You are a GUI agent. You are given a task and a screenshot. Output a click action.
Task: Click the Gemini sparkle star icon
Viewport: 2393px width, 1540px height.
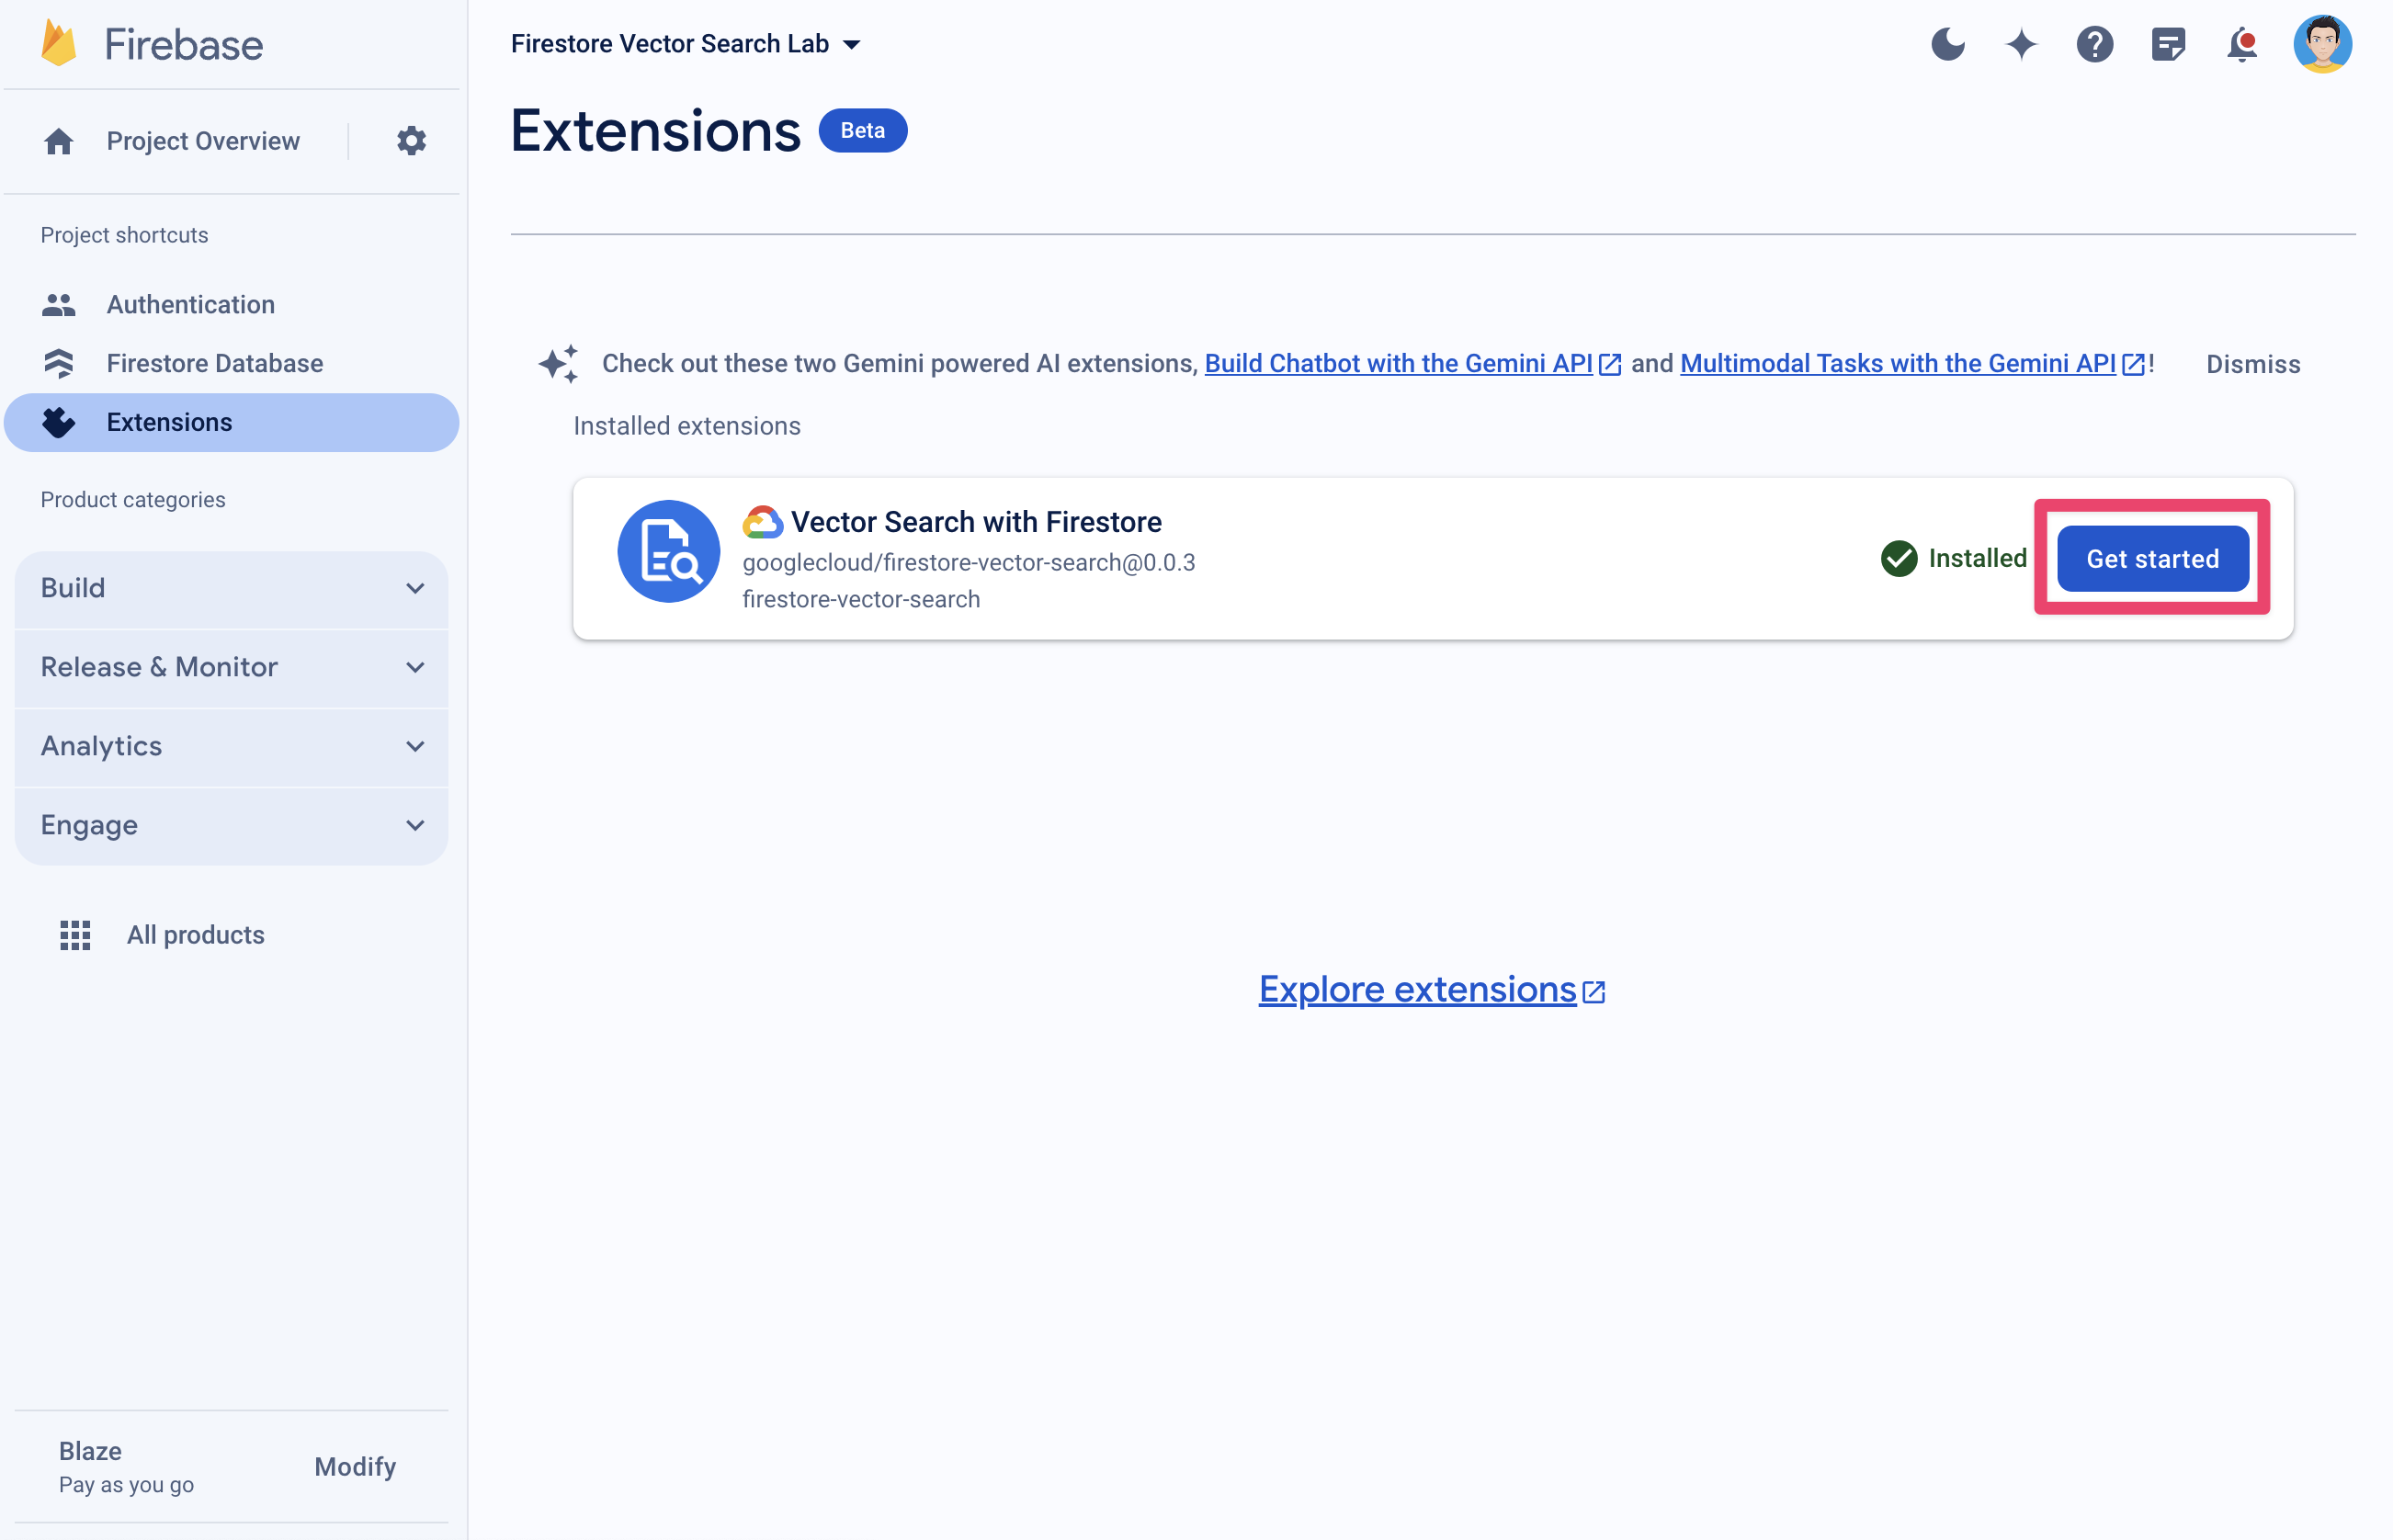(x=2020, y=43)
